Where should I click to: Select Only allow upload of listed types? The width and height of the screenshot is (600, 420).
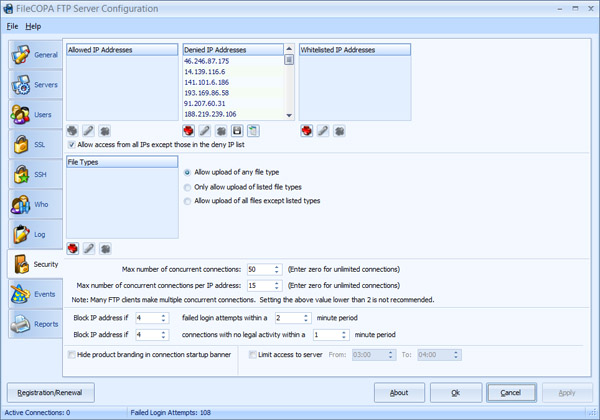pos(187,187)
